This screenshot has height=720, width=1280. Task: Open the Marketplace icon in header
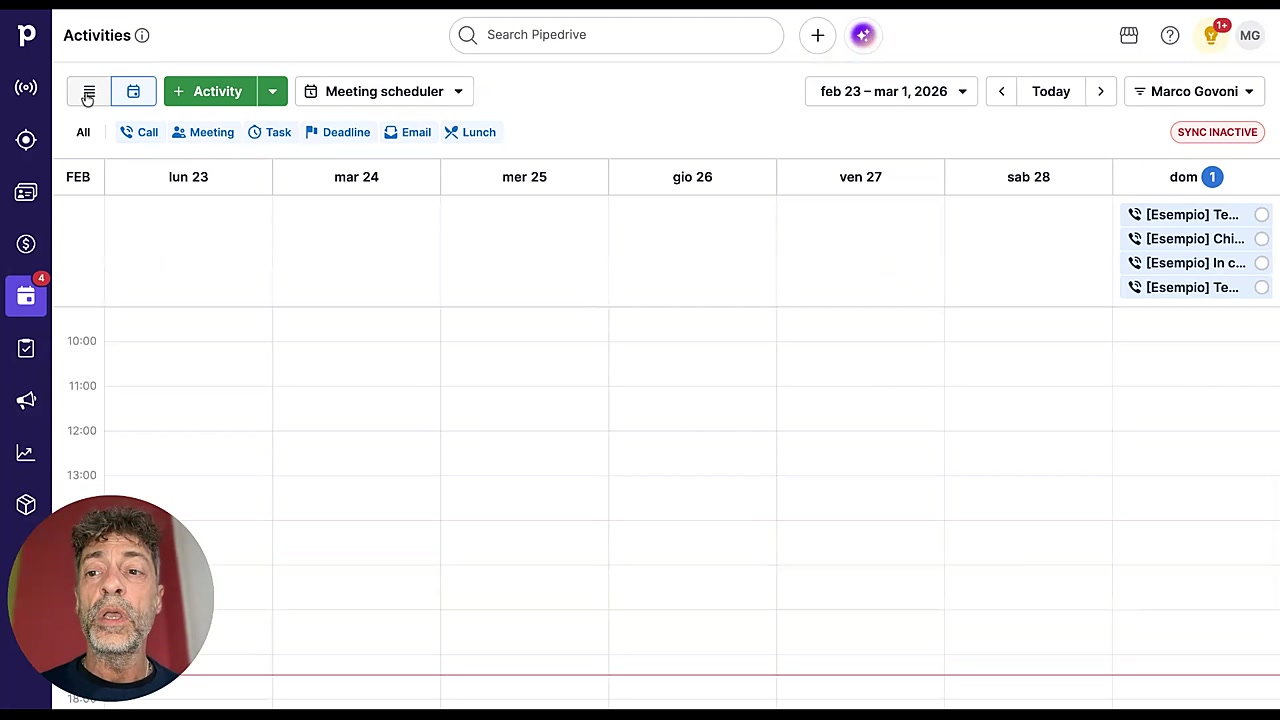(1129, 35)
